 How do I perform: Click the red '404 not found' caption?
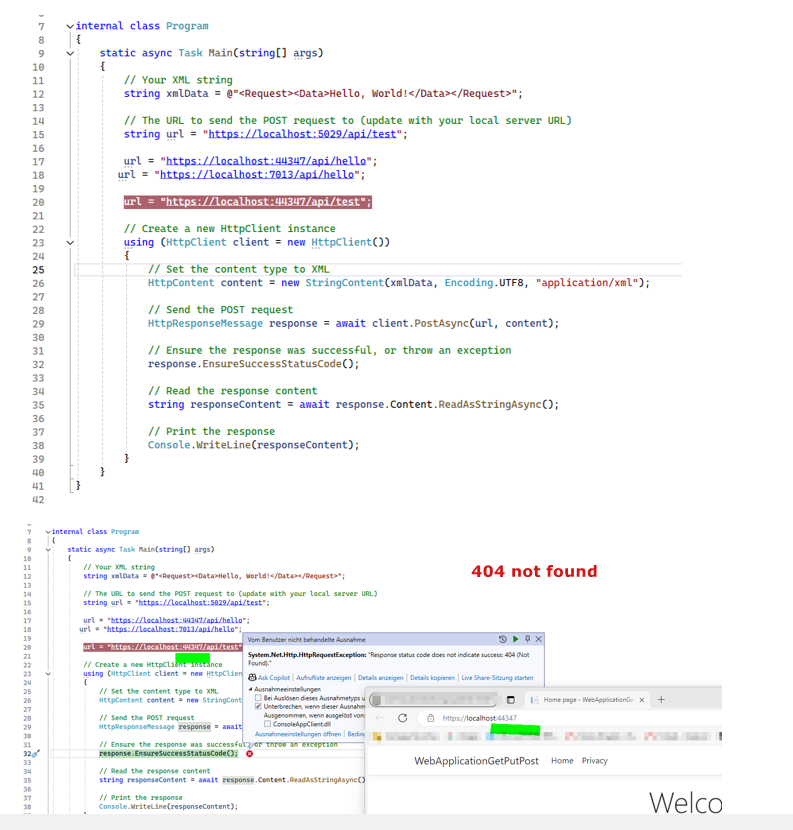pyautogui.click(x=534, y=571)
